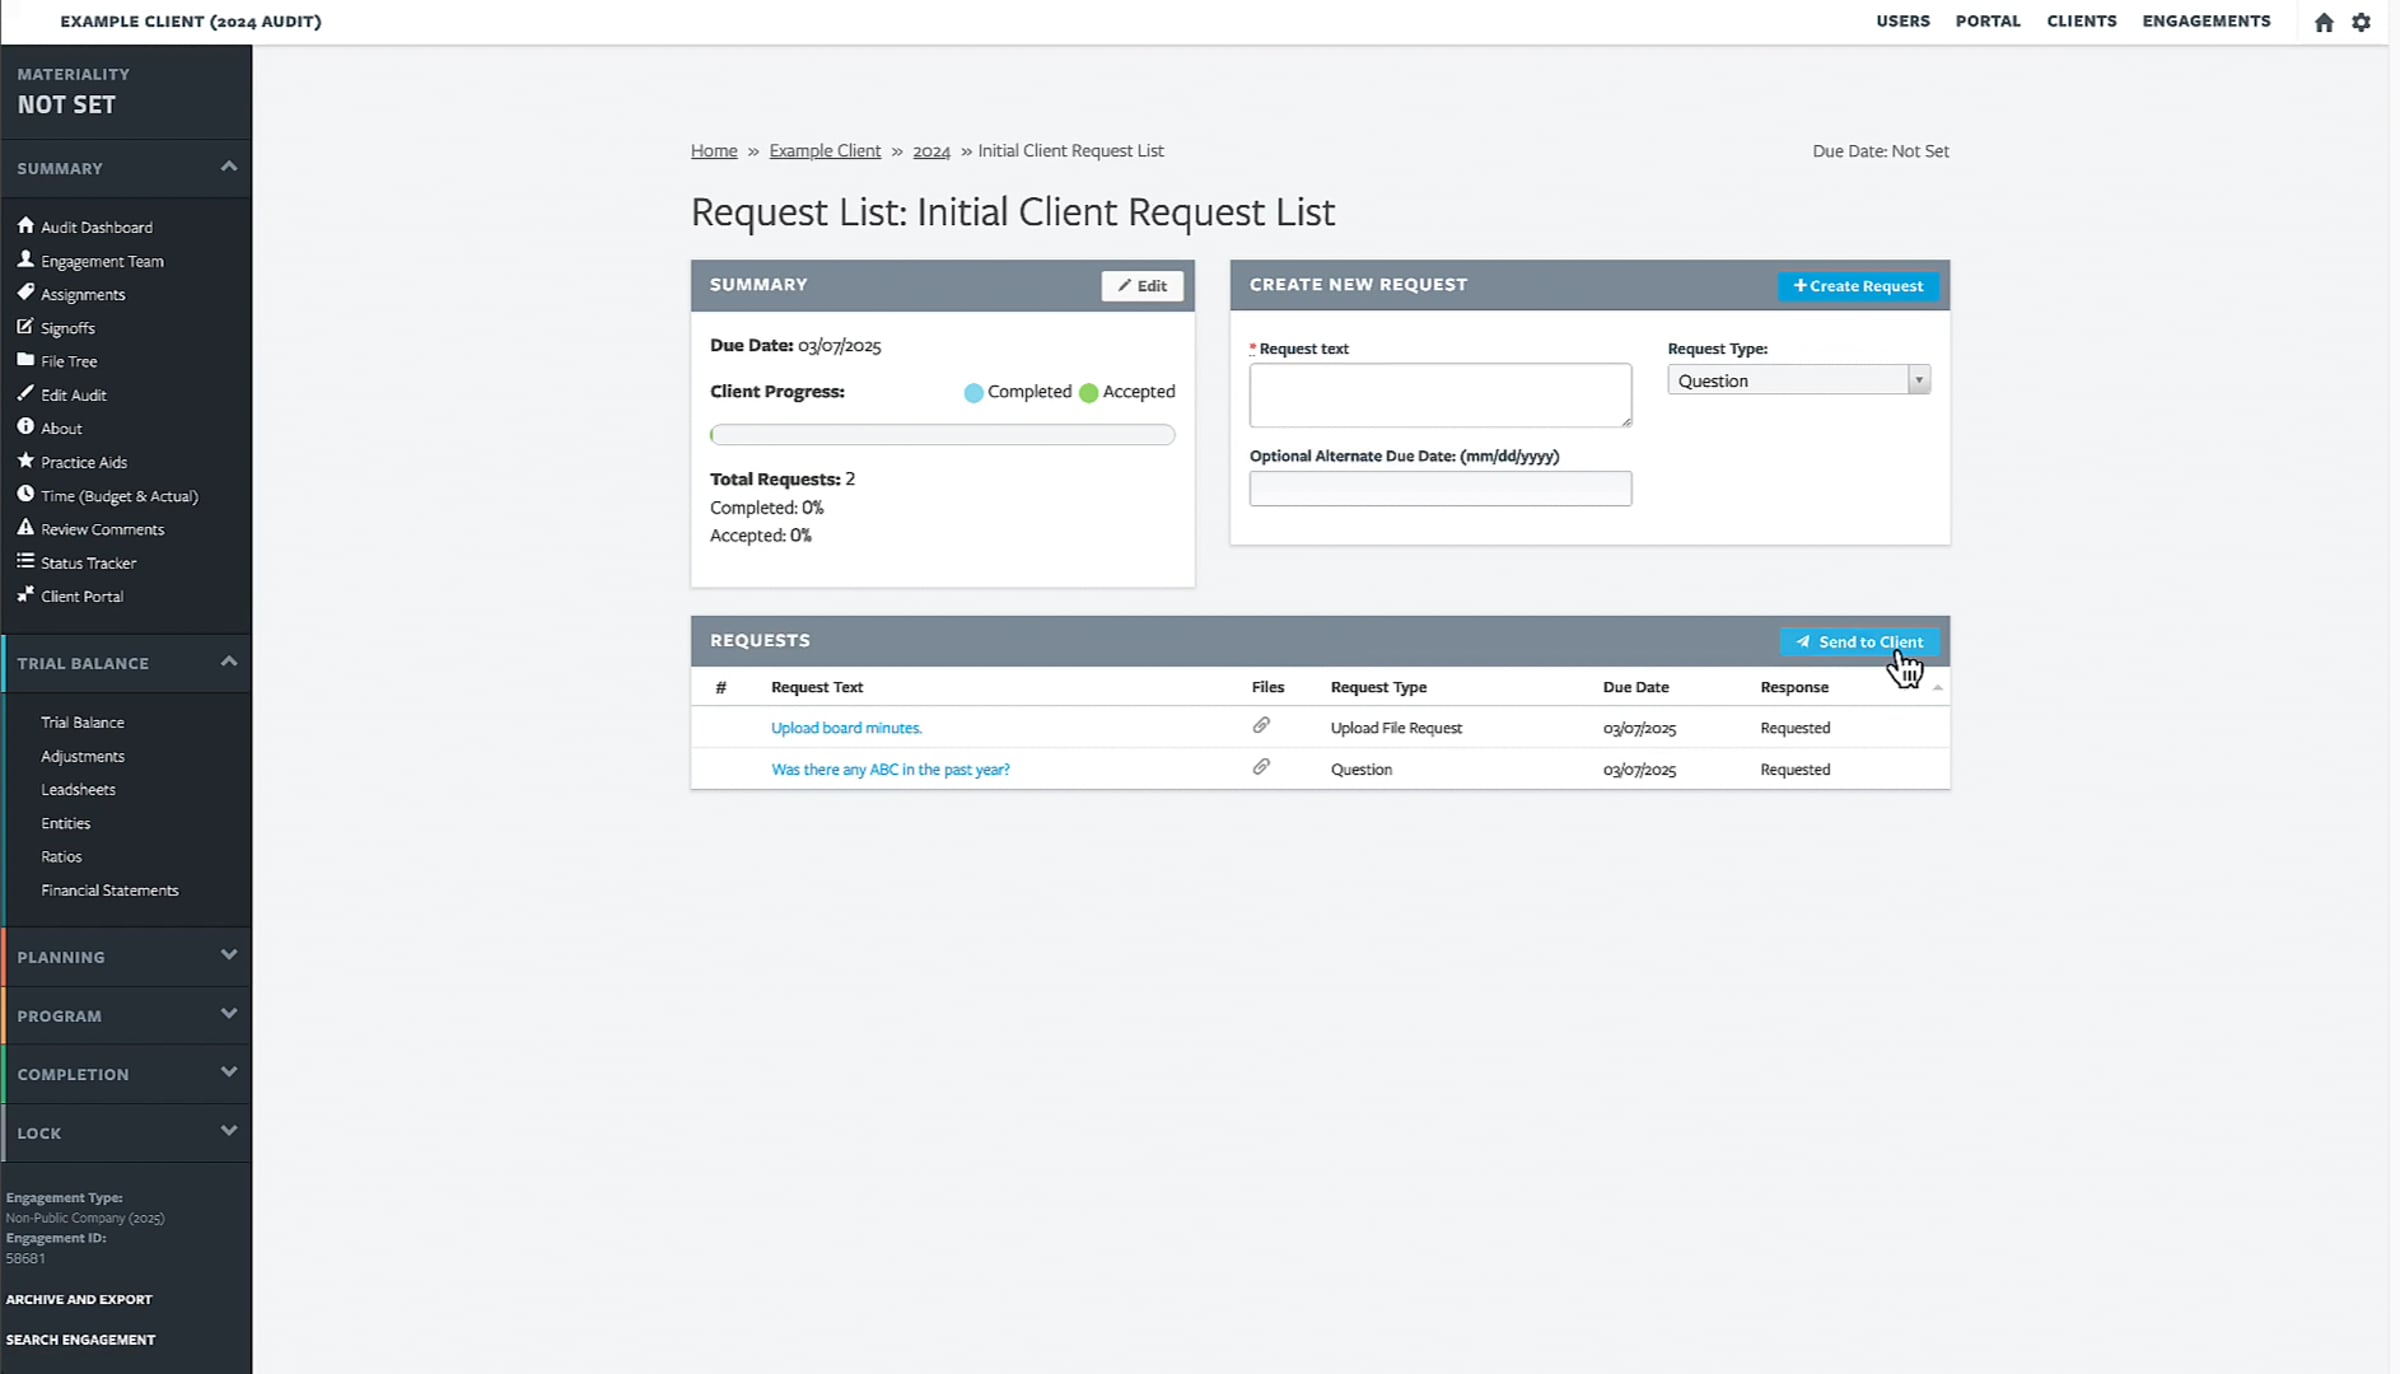Screen dimensions: 2400x1374
Task: Open the Status Tracker
Action: 88,562
